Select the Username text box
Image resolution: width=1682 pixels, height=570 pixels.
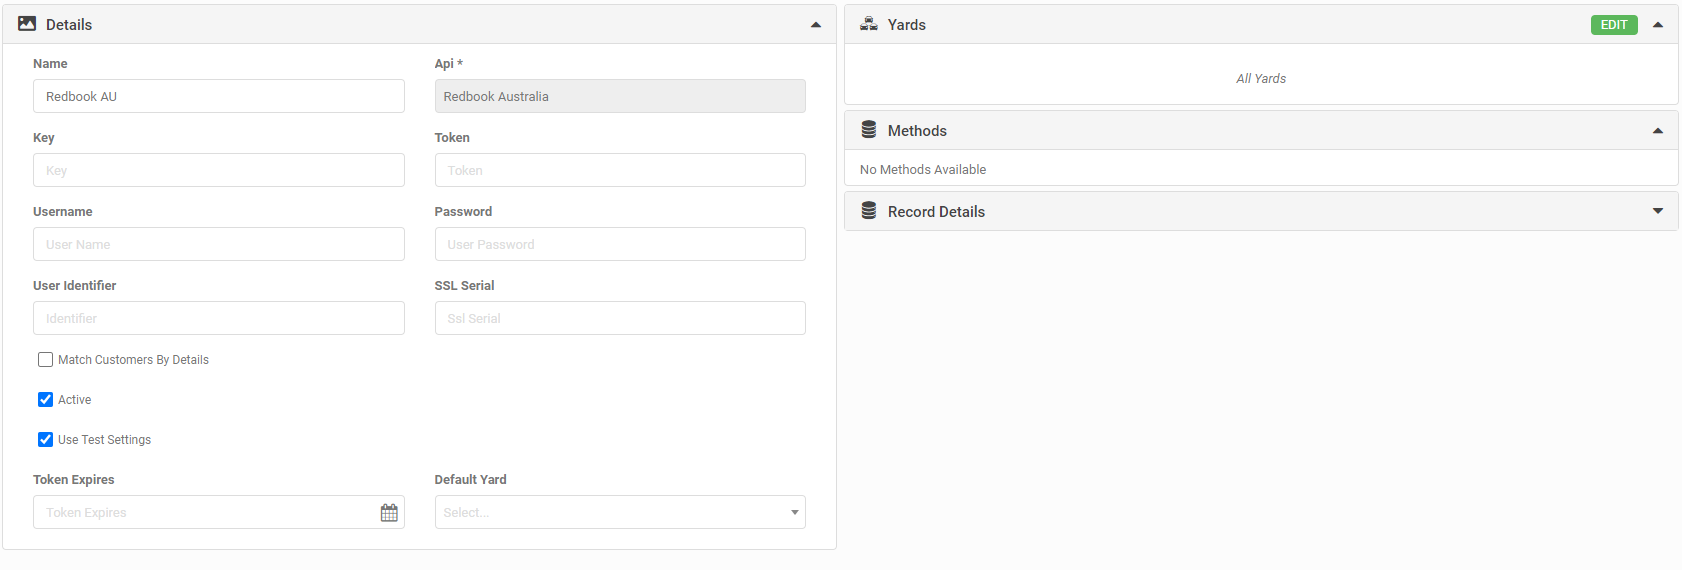(x=218, y=245)
